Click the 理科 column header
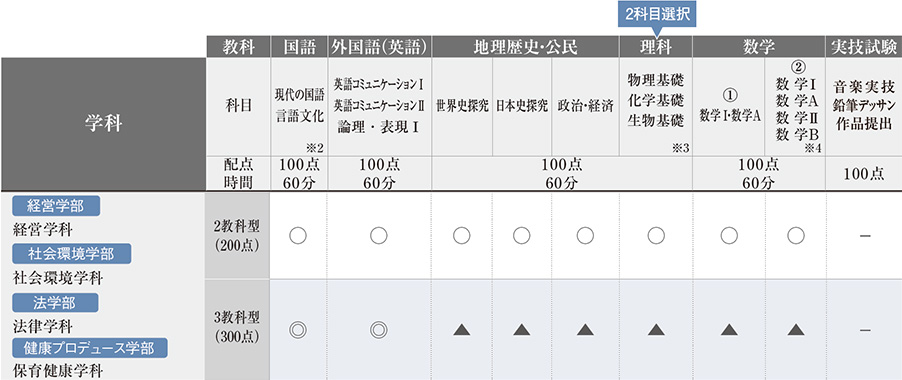This screenshot has width=902, height=380. (656, 47)
